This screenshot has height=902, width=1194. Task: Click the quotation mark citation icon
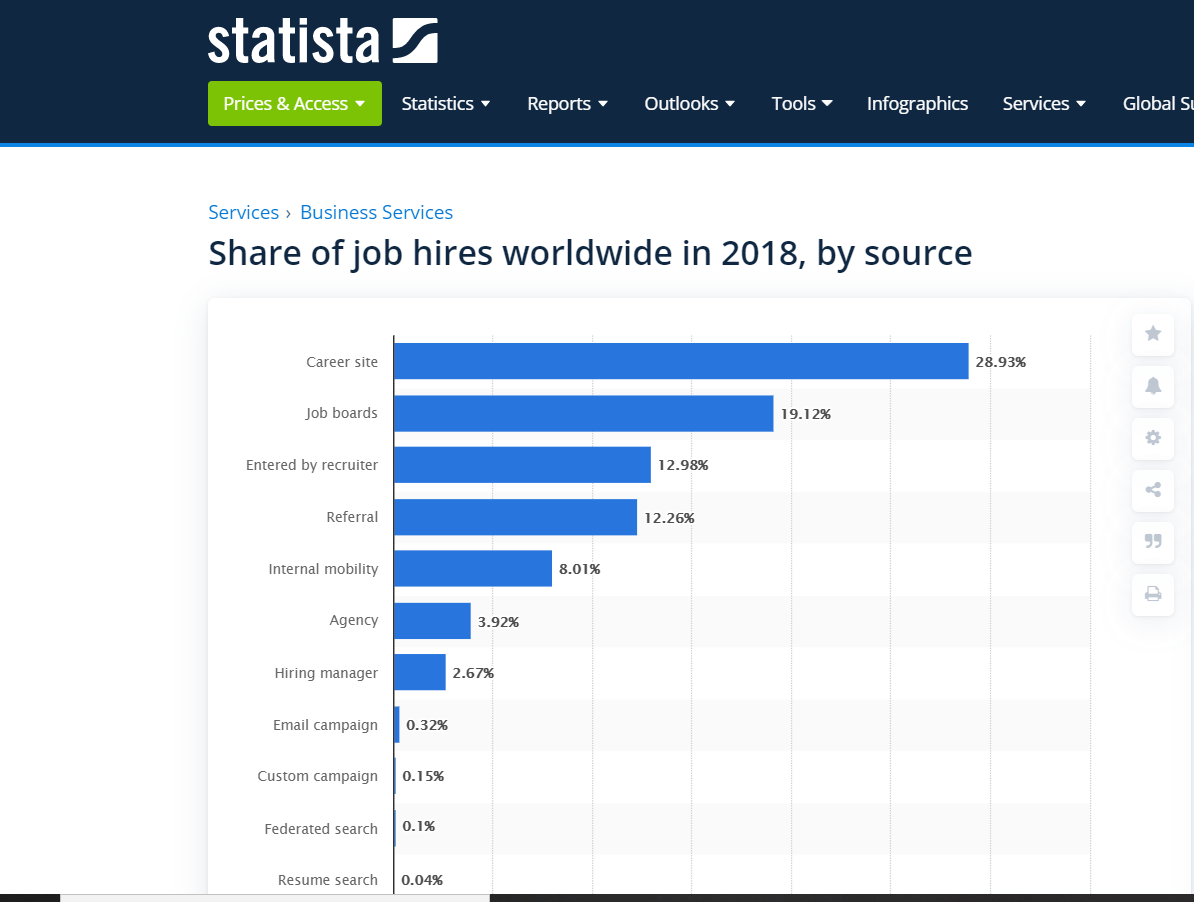click(1153, 541)
